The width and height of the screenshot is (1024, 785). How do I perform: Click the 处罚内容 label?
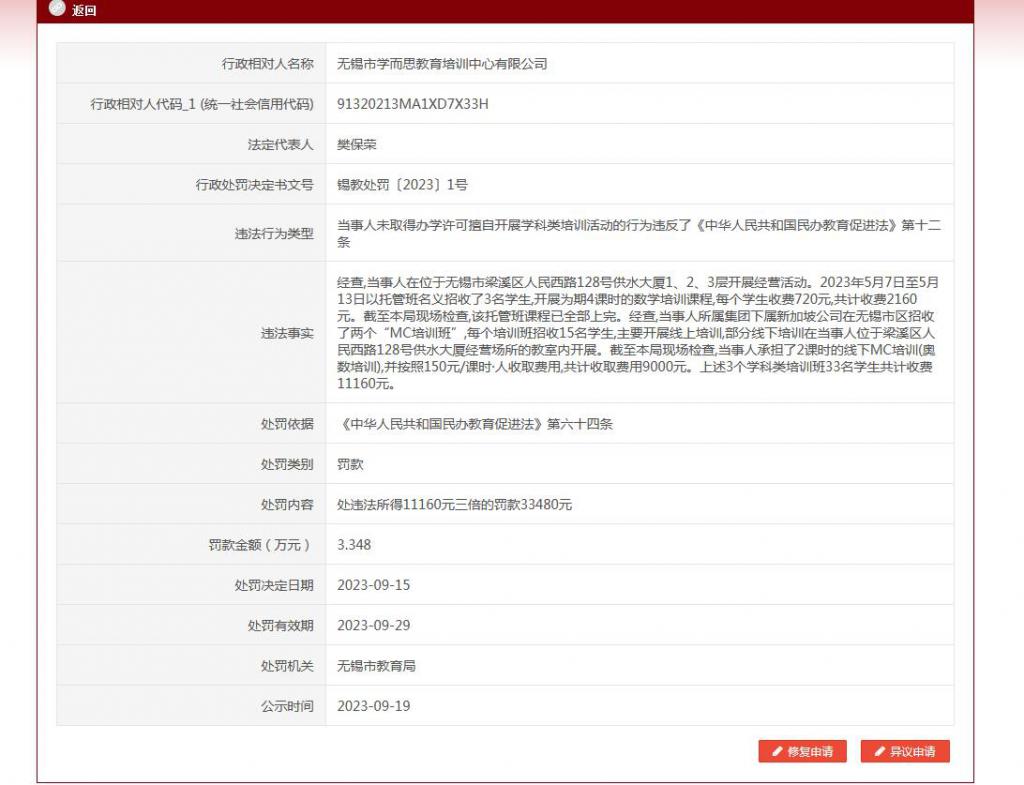tap(287, 504)
